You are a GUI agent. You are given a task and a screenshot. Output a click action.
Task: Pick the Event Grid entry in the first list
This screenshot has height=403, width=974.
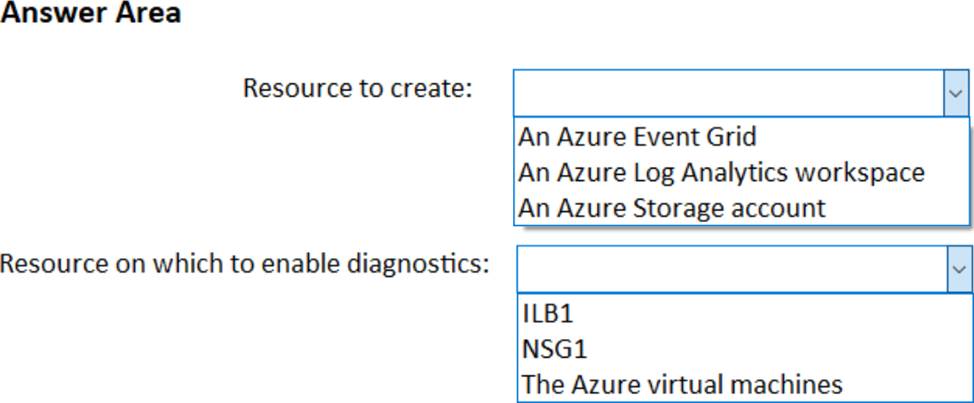(x=637, y=136)
